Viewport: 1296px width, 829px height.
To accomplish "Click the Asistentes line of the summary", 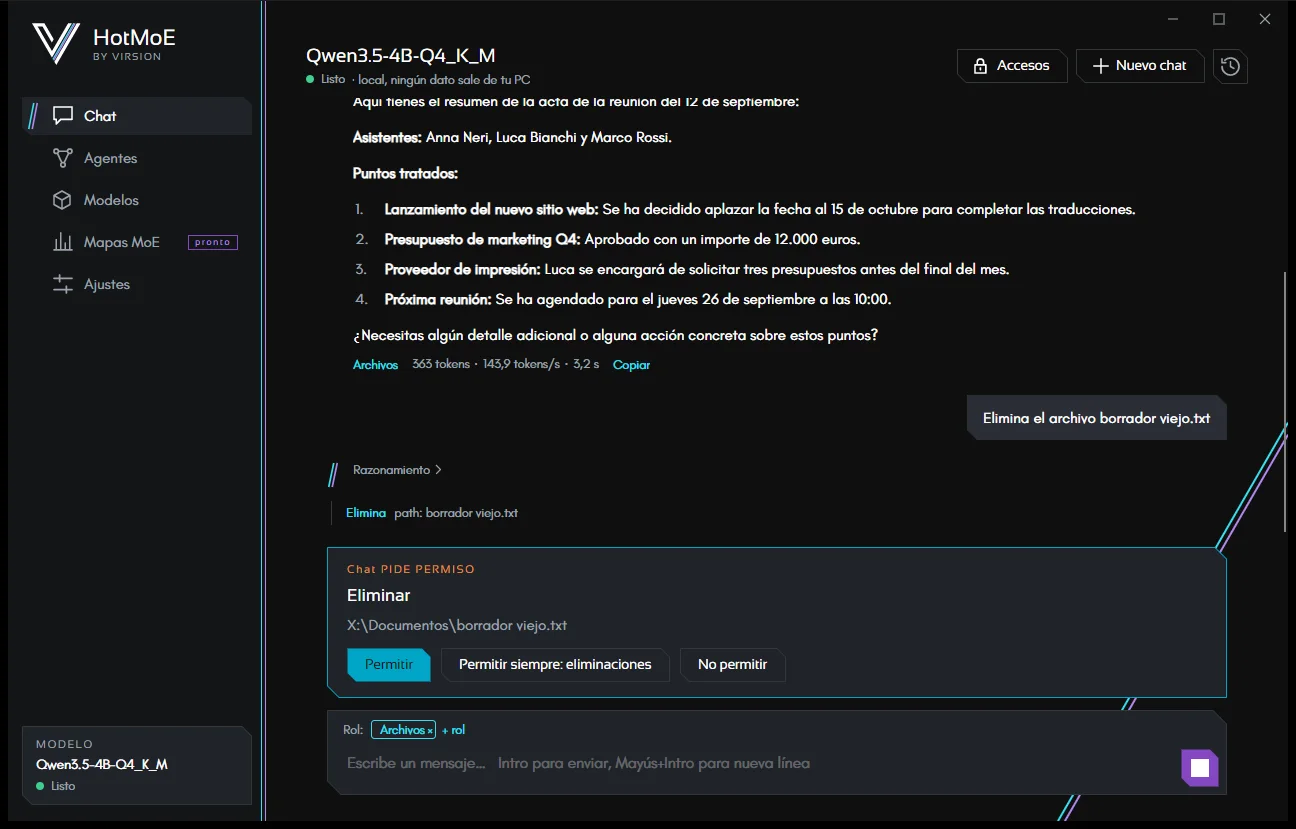I will click(512, 138).
